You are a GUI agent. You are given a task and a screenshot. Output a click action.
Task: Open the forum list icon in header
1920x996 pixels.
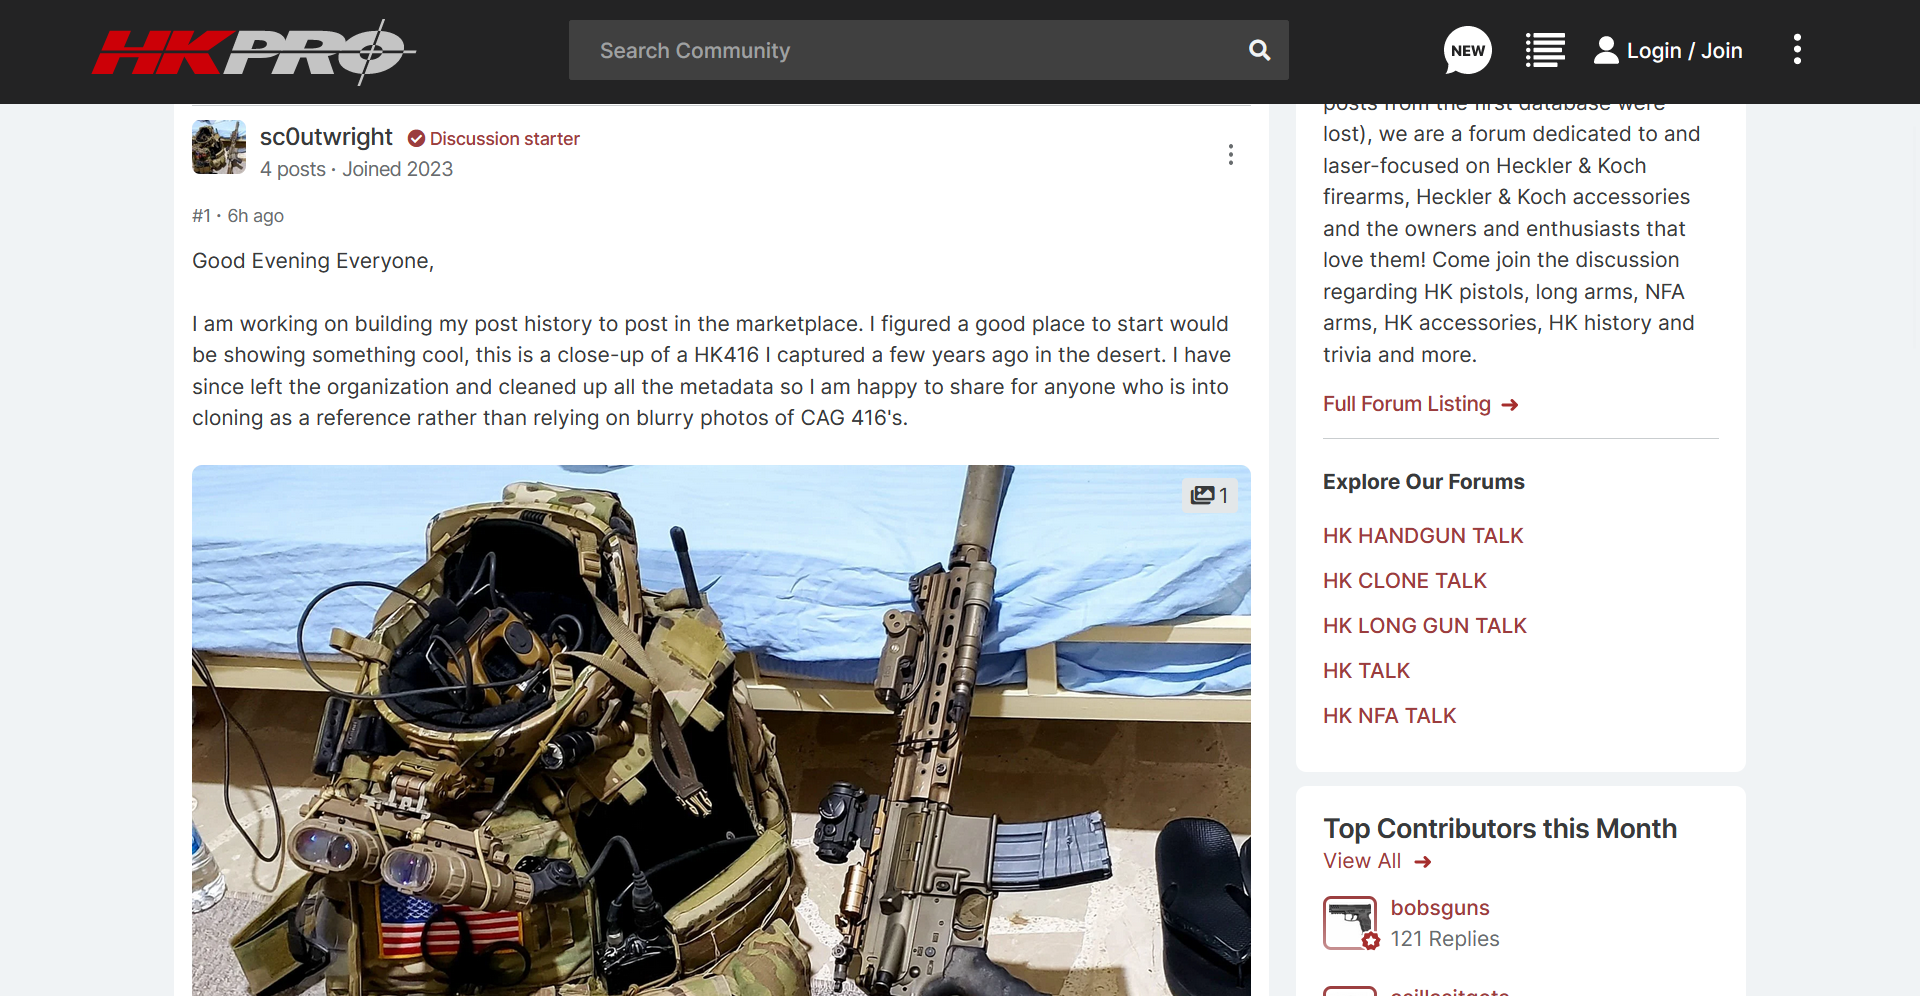coord(1545,50)
